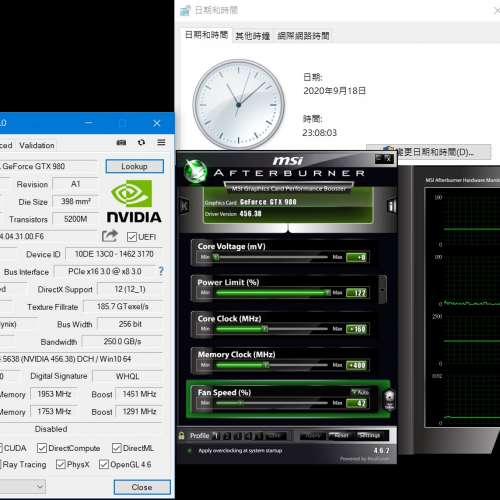Screen dimensions: 500x500
Task: Click 變更日期和時間 button
Action: point(429,152)
